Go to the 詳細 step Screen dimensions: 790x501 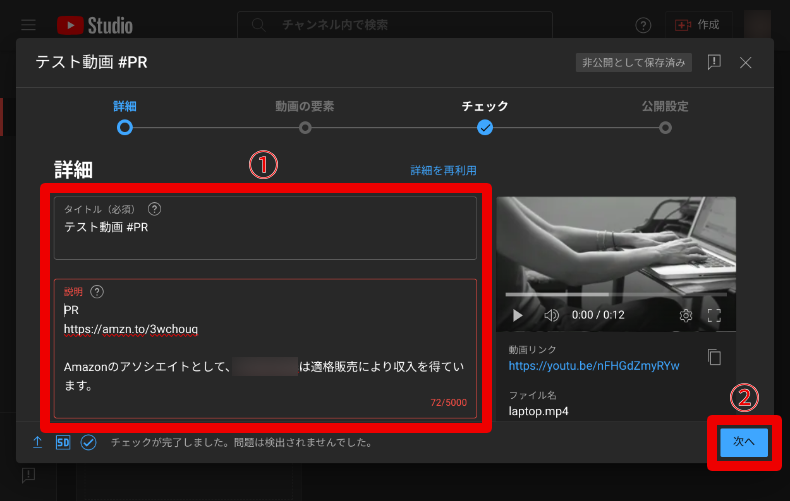125,117
